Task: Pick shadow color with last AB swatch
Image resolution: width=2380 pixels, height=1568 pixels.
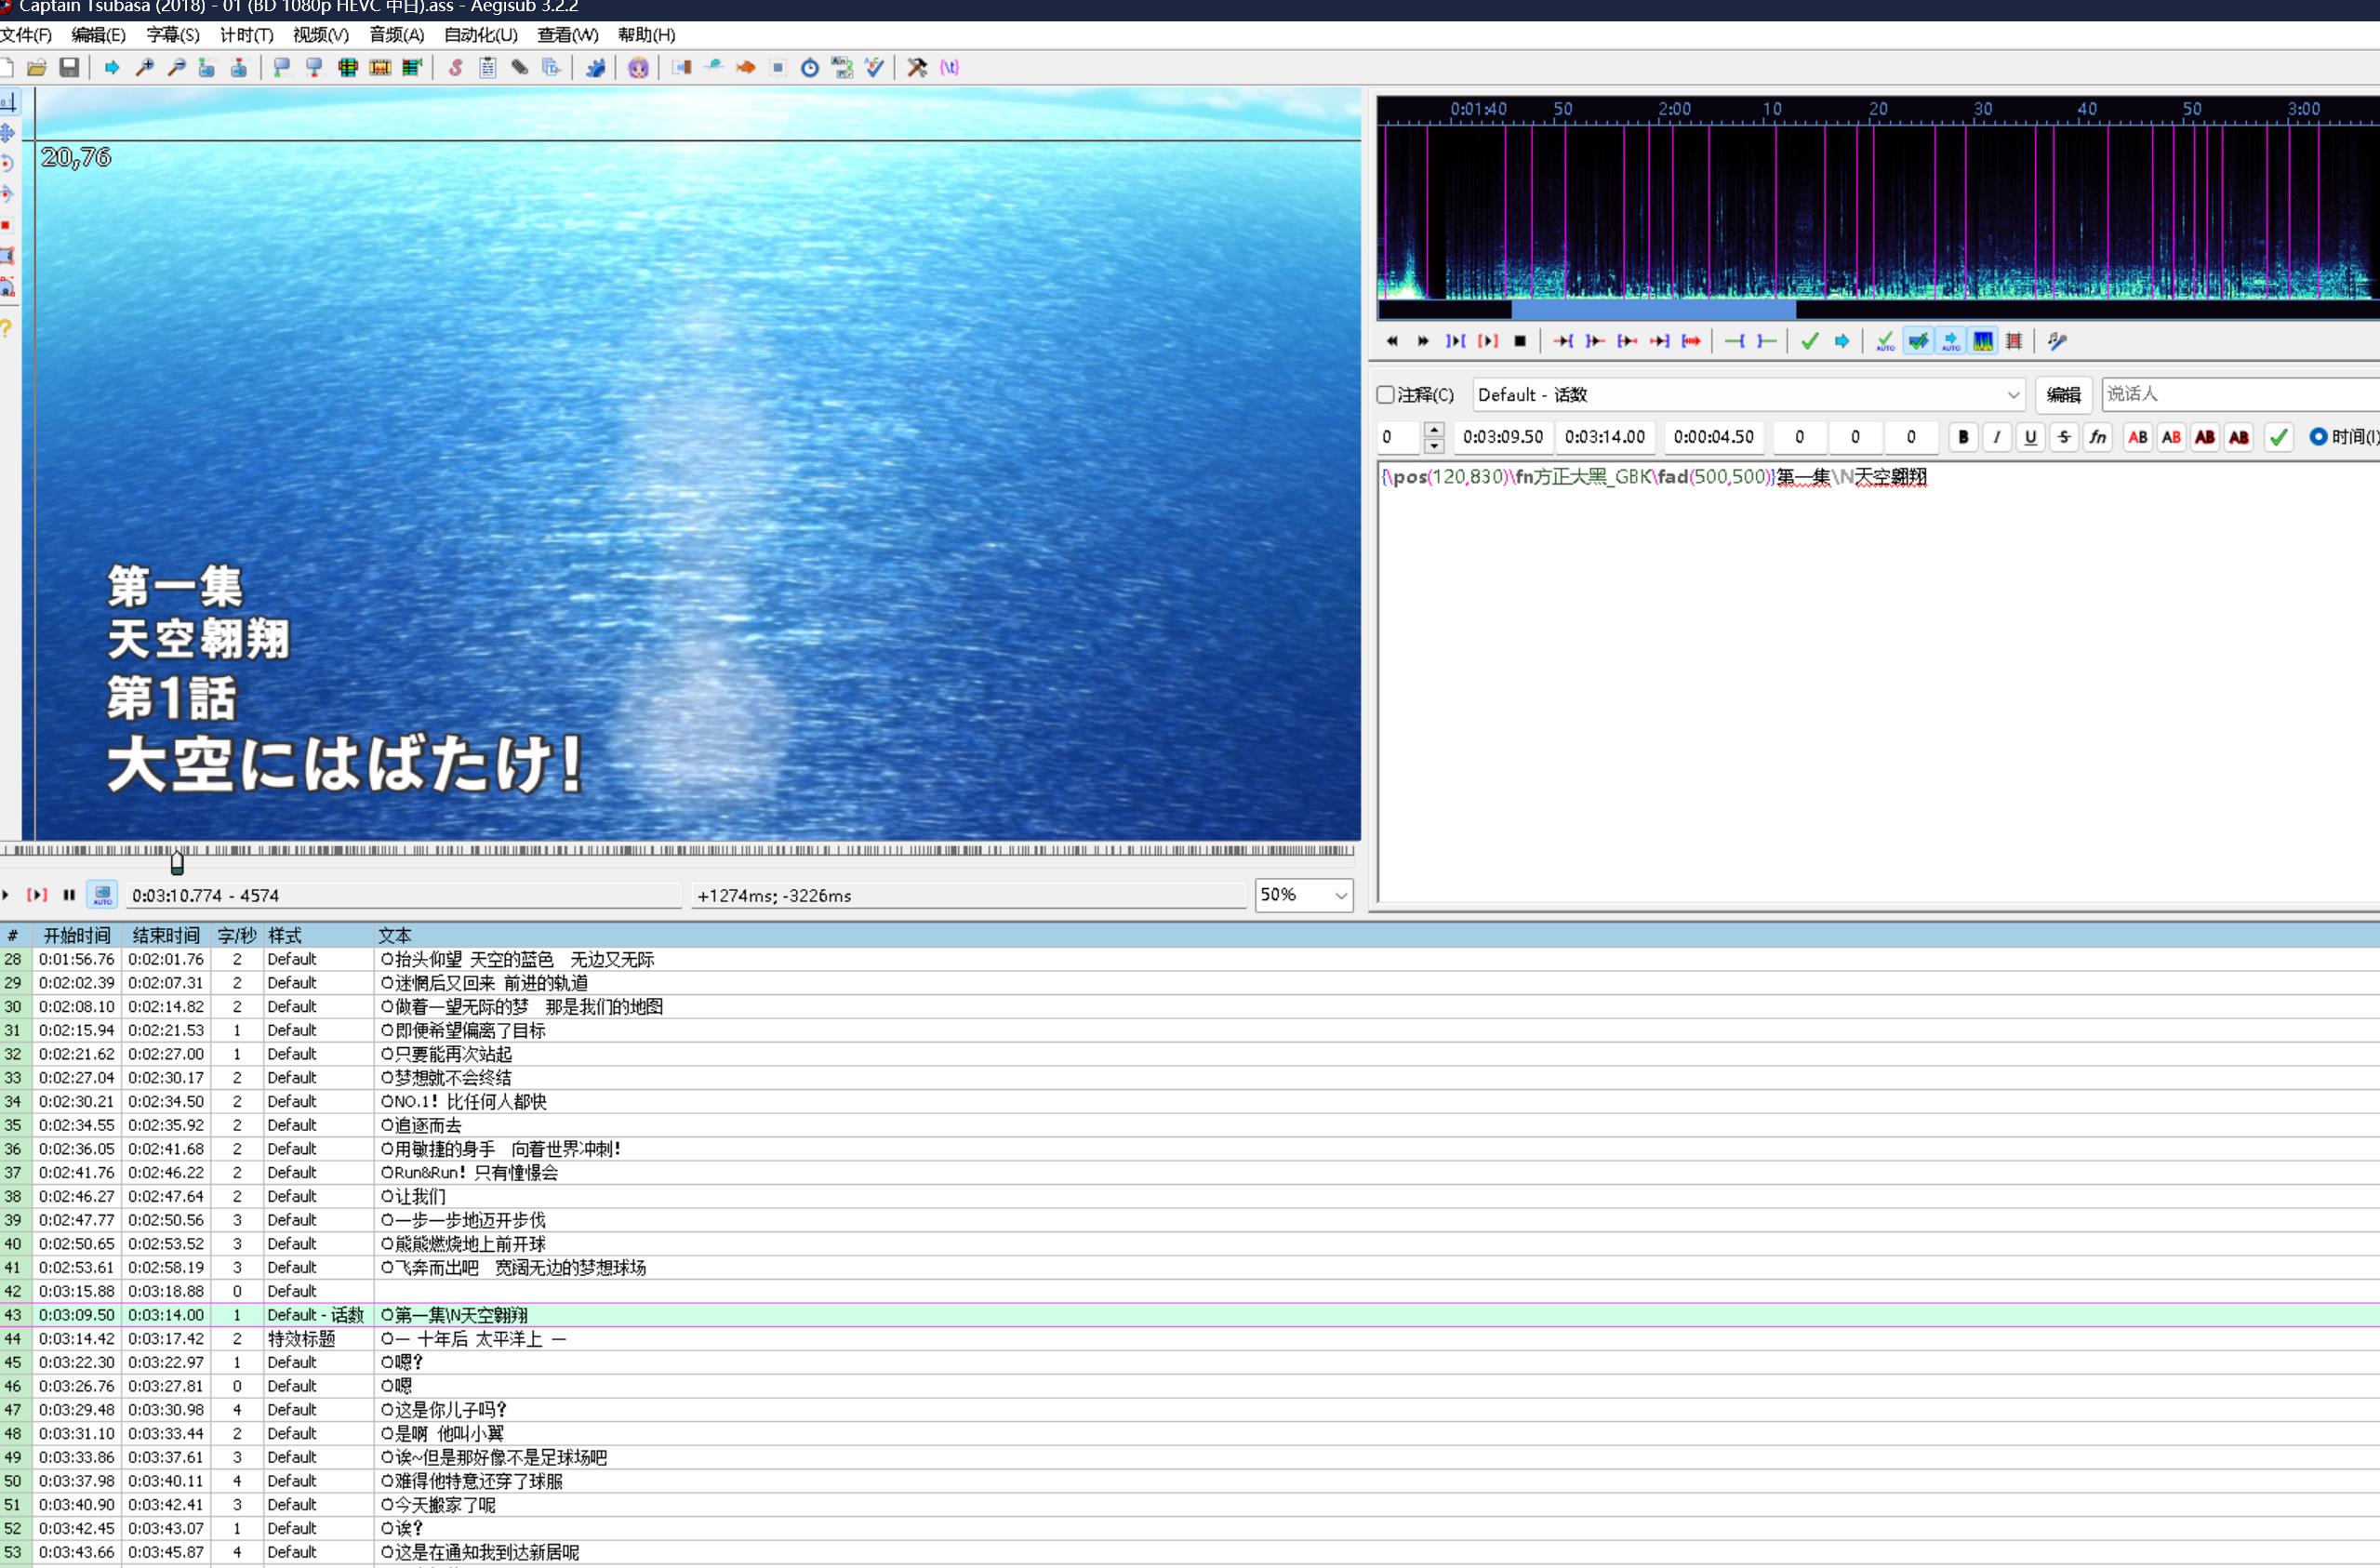Action: (x=2239, y=437)
